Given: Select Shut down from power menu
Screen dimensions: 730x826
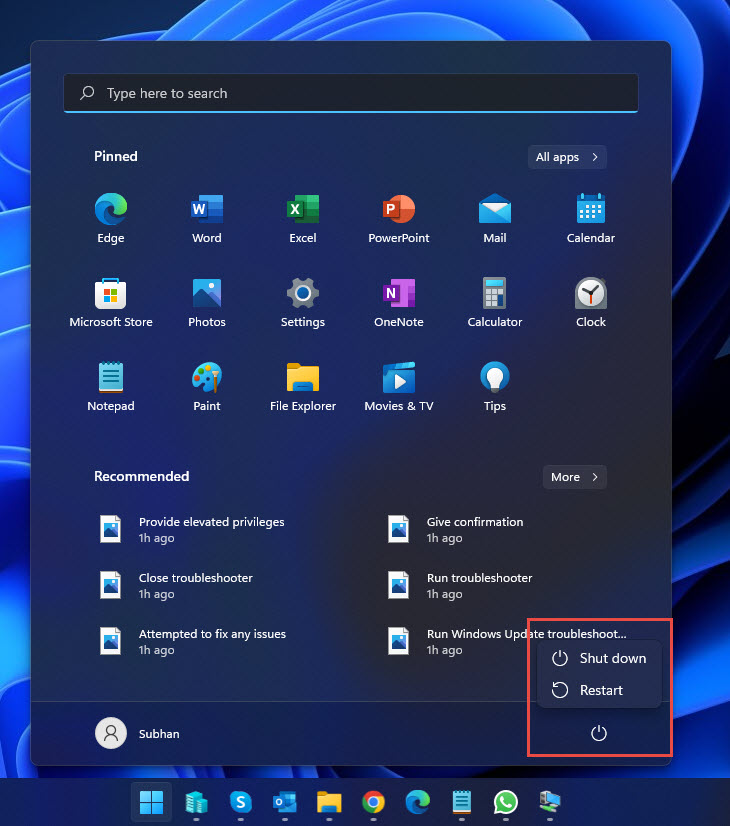Looking at the screenshot, I should [x=599, y=658].
